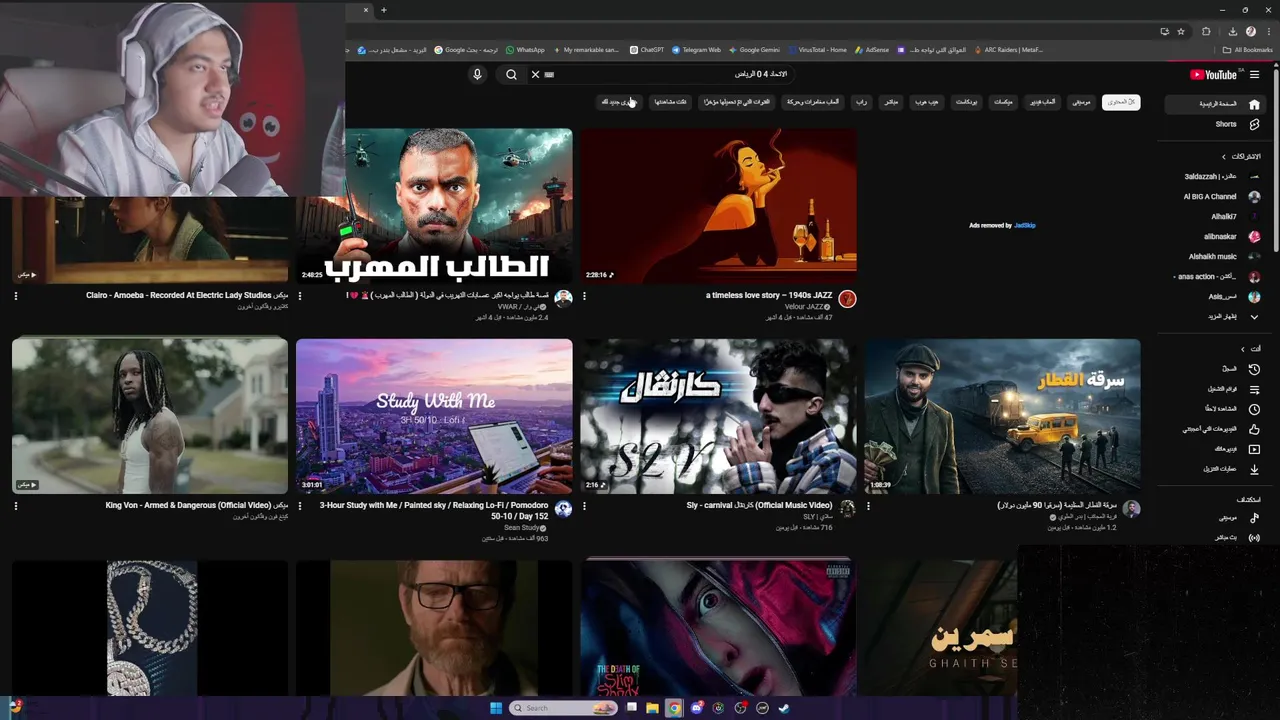Screen dimensions: 1280x720
Task: Expand the You section header
Action: click(1249, 349)
